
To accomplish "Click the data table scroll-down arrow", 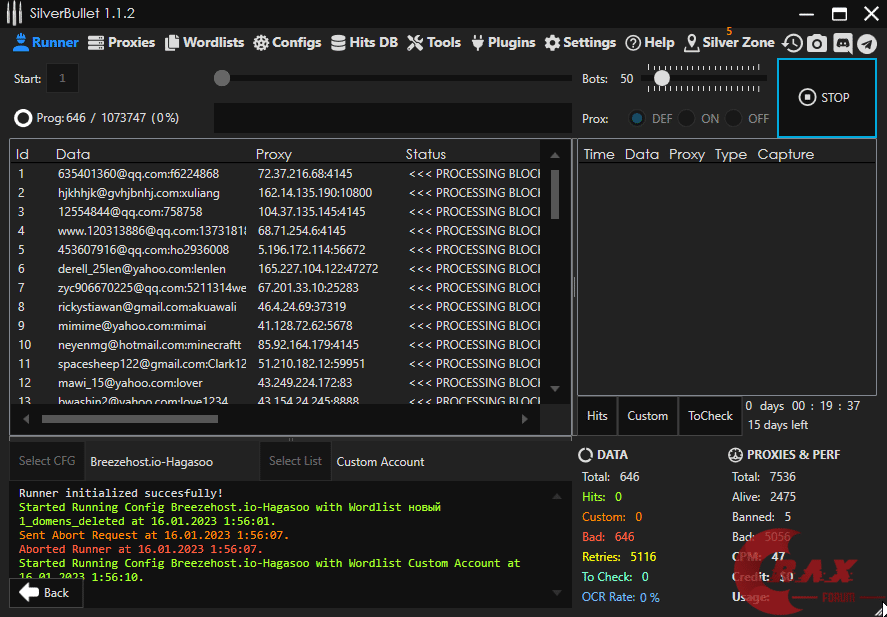I will click(x=554, y=387).
